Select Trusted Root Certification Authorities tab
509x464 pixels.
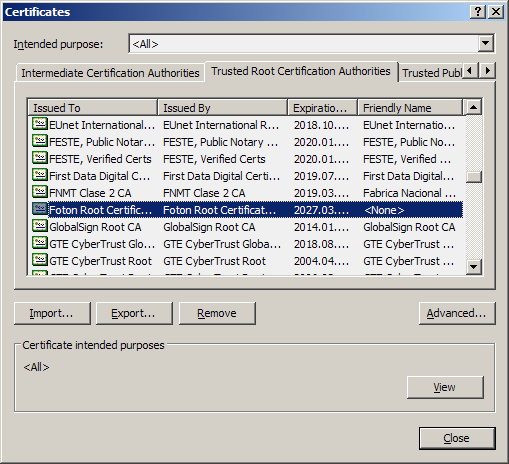pyautogui.click(x=301, y=71)
